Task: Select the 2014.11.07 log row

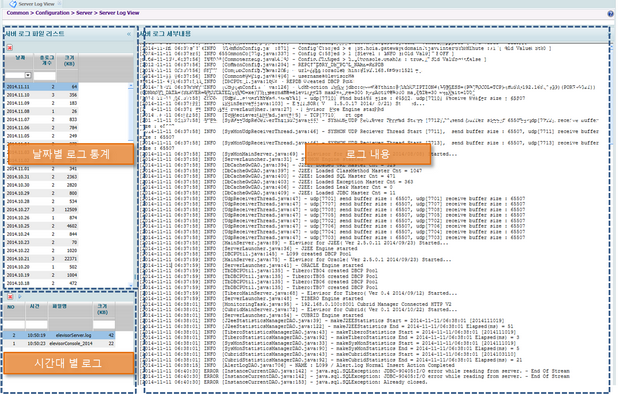Action: (x=42, y=119)
